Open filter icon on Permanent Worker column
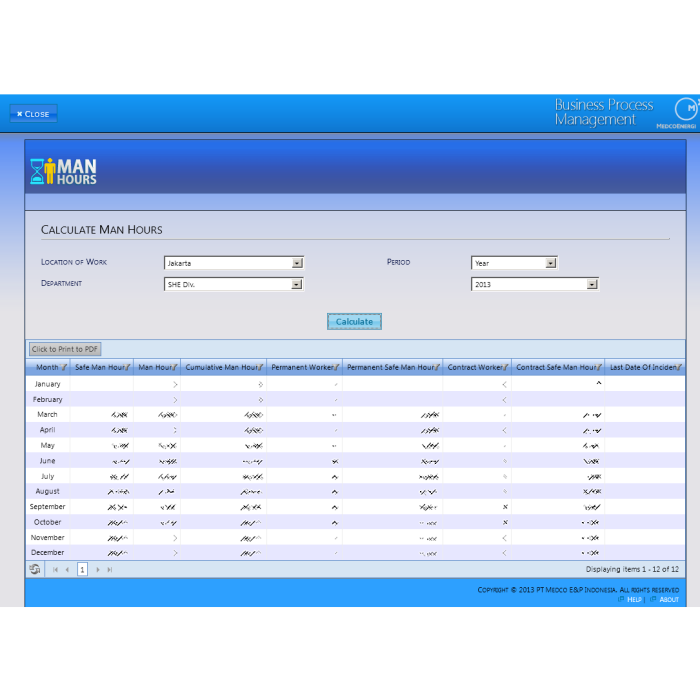700x700 pixels. coord(337,368)
